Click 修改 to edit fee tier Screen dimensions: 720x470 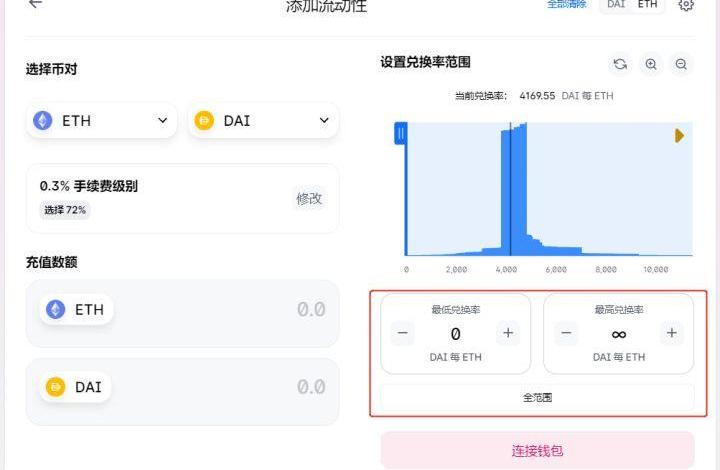[x=309, y=198]
